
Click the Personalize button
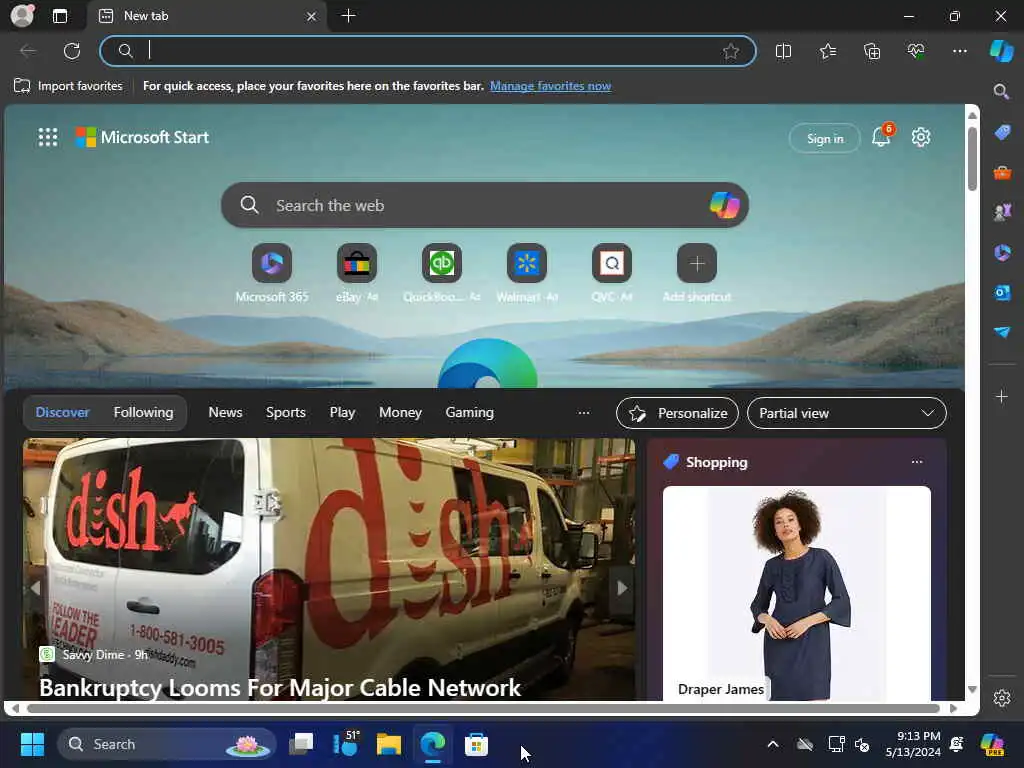[x=677, y=413]
